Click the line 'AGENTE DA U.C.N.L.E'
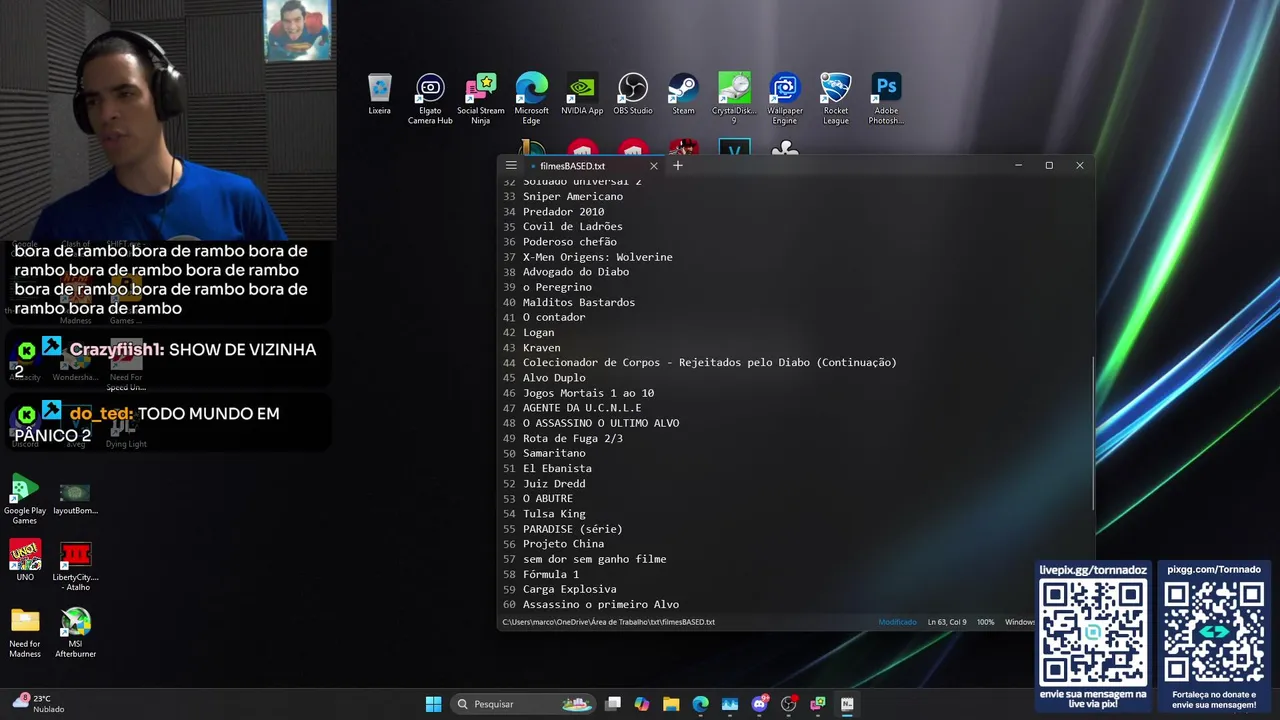1280x720 pixels. [582, 408]
